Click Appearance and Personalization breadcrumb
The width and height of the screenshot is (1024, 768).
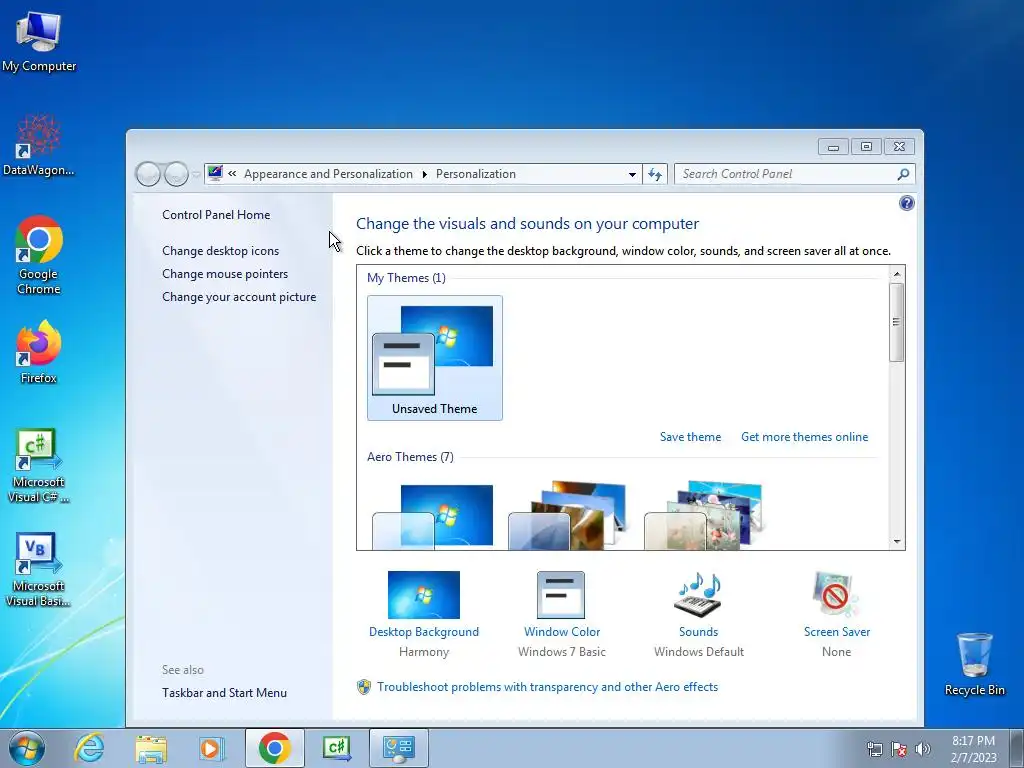tap(328, 174)
